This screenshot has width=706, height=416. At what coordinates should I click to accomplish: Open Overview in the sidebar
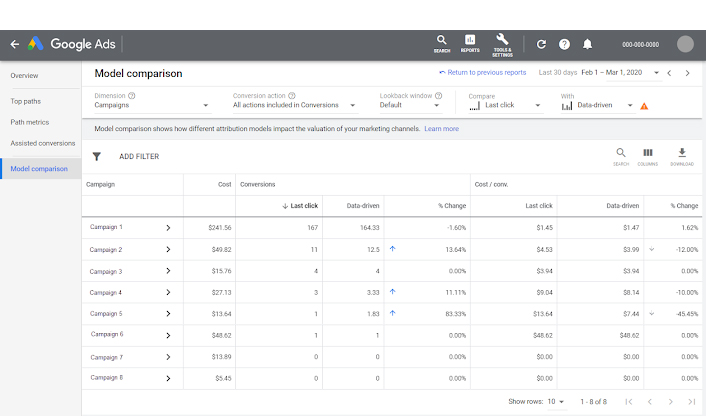tap(24, 76)
